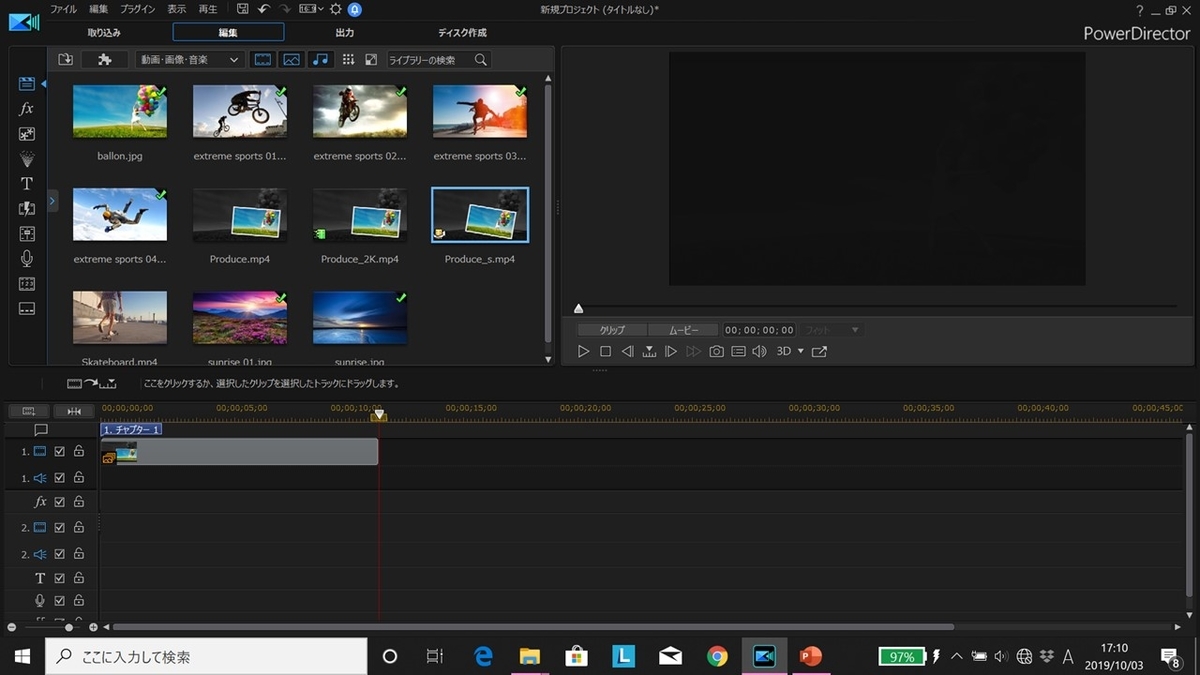Show image files filter in library
The image size is (1200, 675).
coord(291,60)
